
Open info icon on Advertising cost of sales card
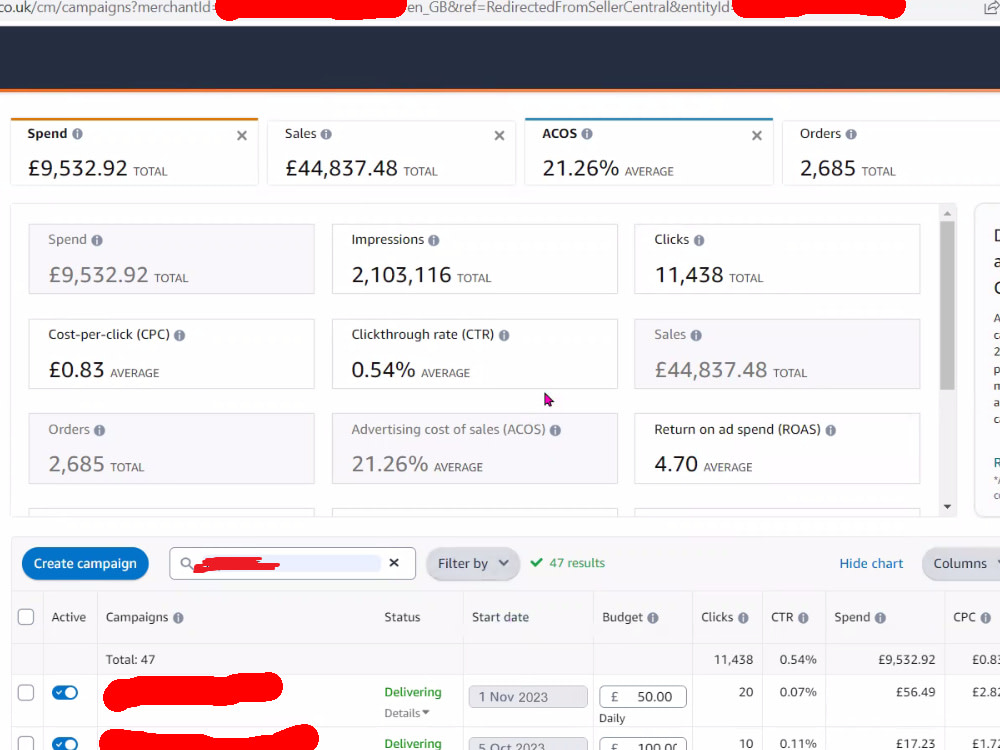(x=555, y=430)
